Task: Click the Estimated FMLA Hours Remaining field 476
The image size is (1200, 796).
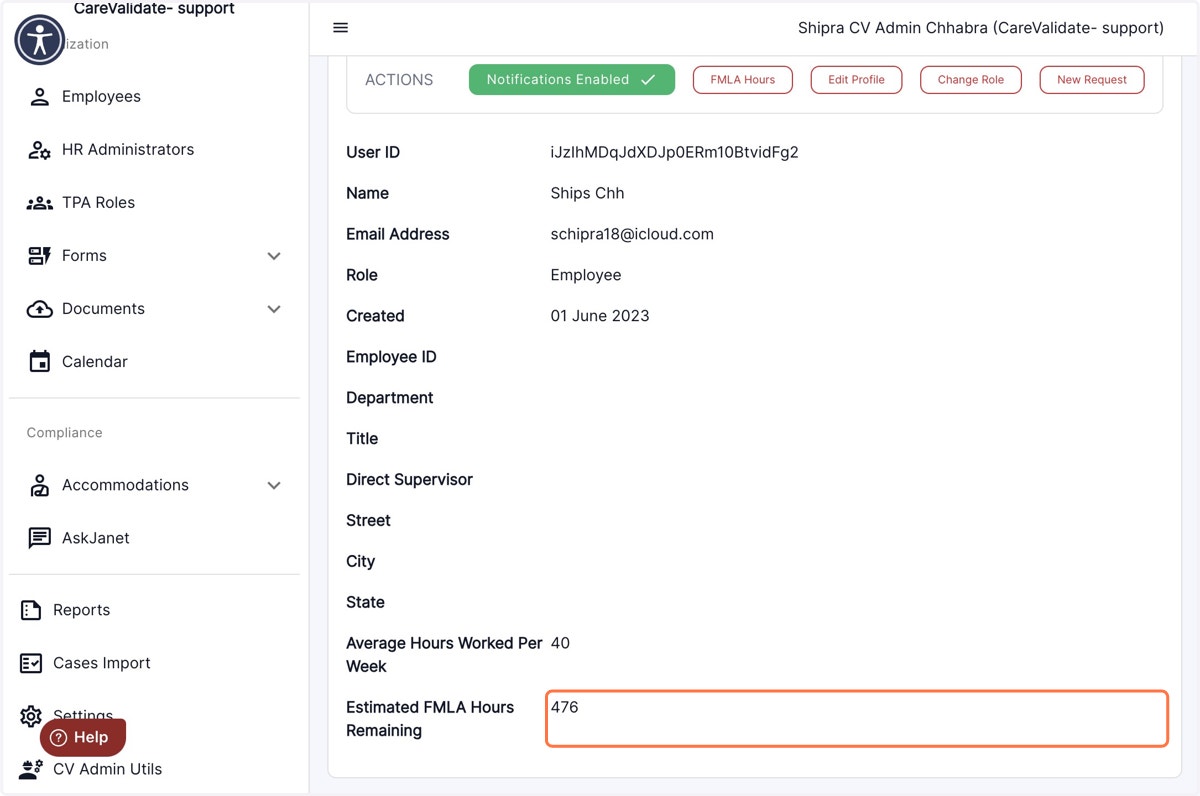Action: (x=857, y=718)
